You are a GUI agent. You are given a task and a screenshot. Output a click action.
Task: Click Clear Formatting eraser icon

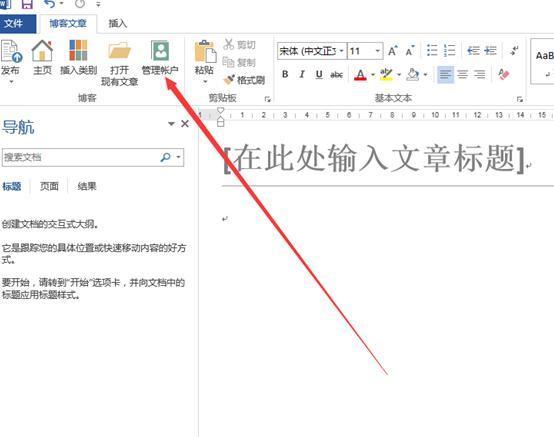(503, 74)
